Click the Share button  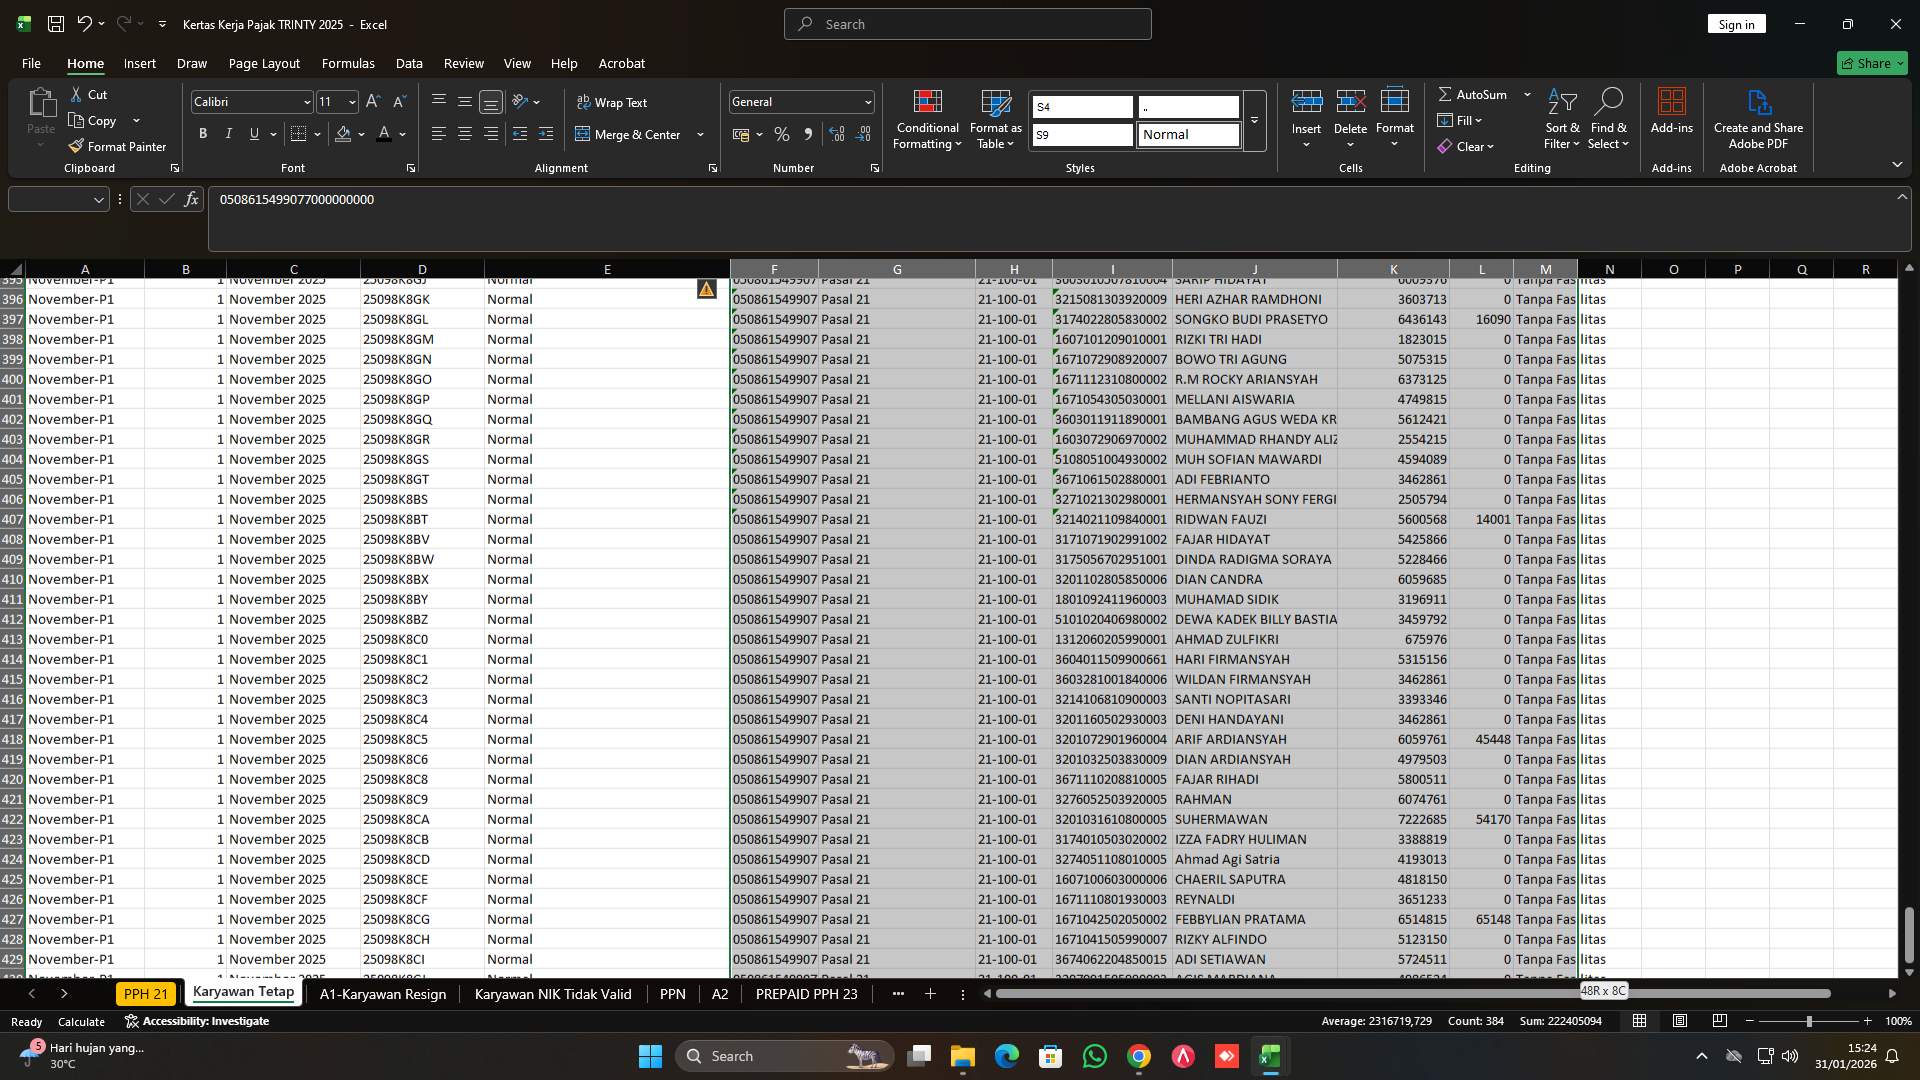(1869, 63)
